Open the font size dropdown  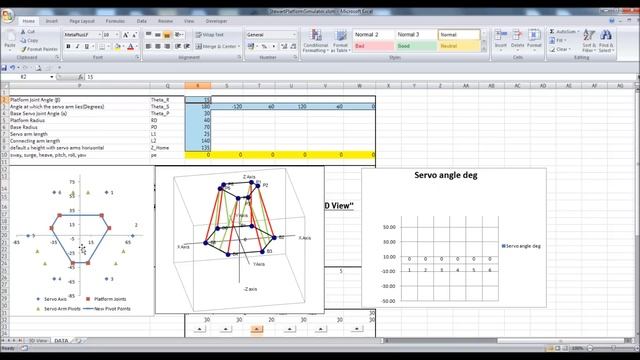pyautogui.click(x=117, y=35)
